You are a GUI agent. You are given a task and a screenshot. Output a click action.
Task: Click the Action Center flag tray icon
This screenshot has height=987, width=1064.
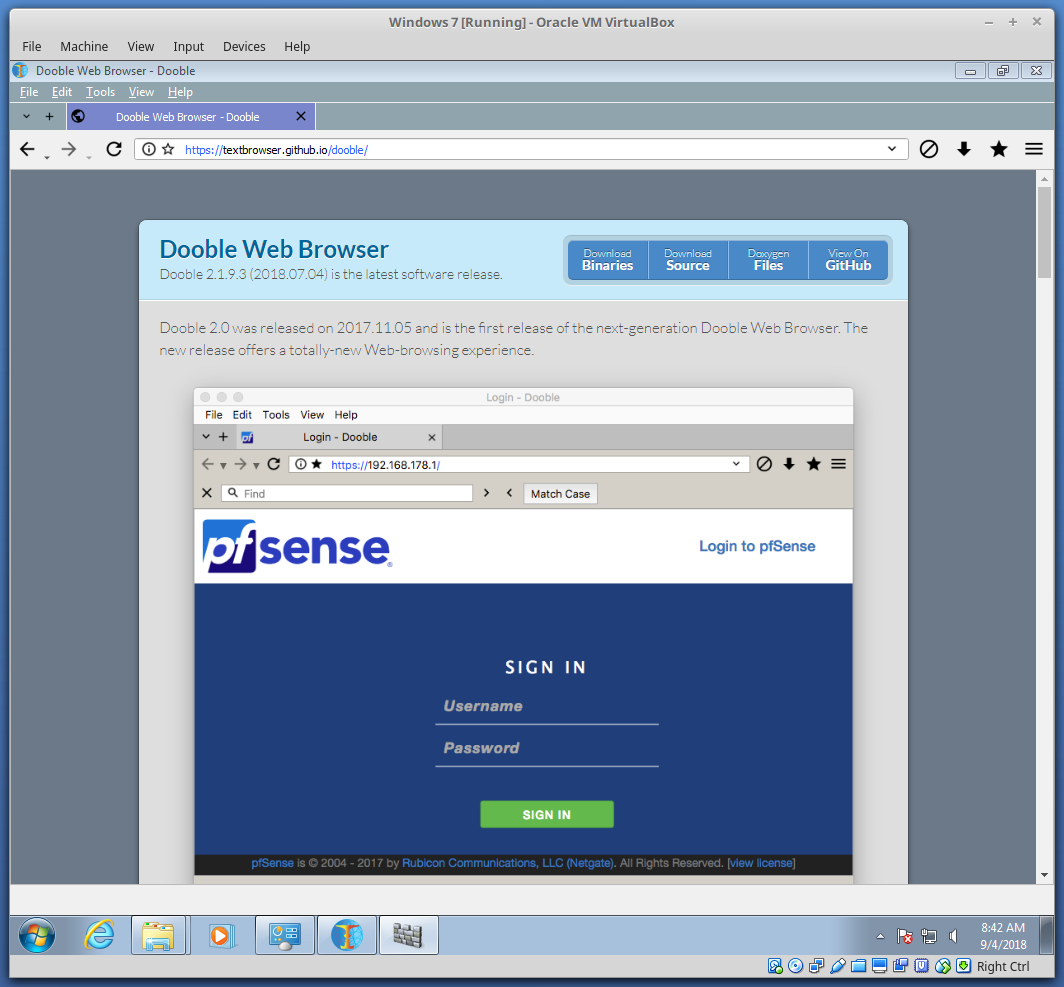(904, 936)
